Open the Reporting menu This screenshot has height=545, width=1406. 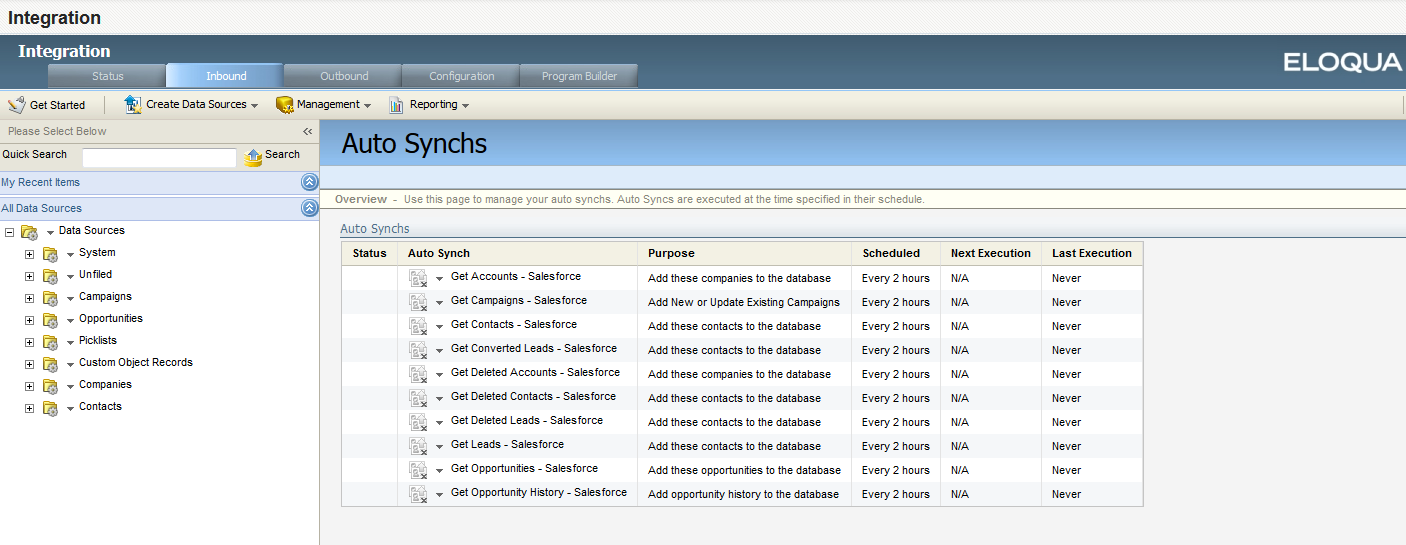429,104
